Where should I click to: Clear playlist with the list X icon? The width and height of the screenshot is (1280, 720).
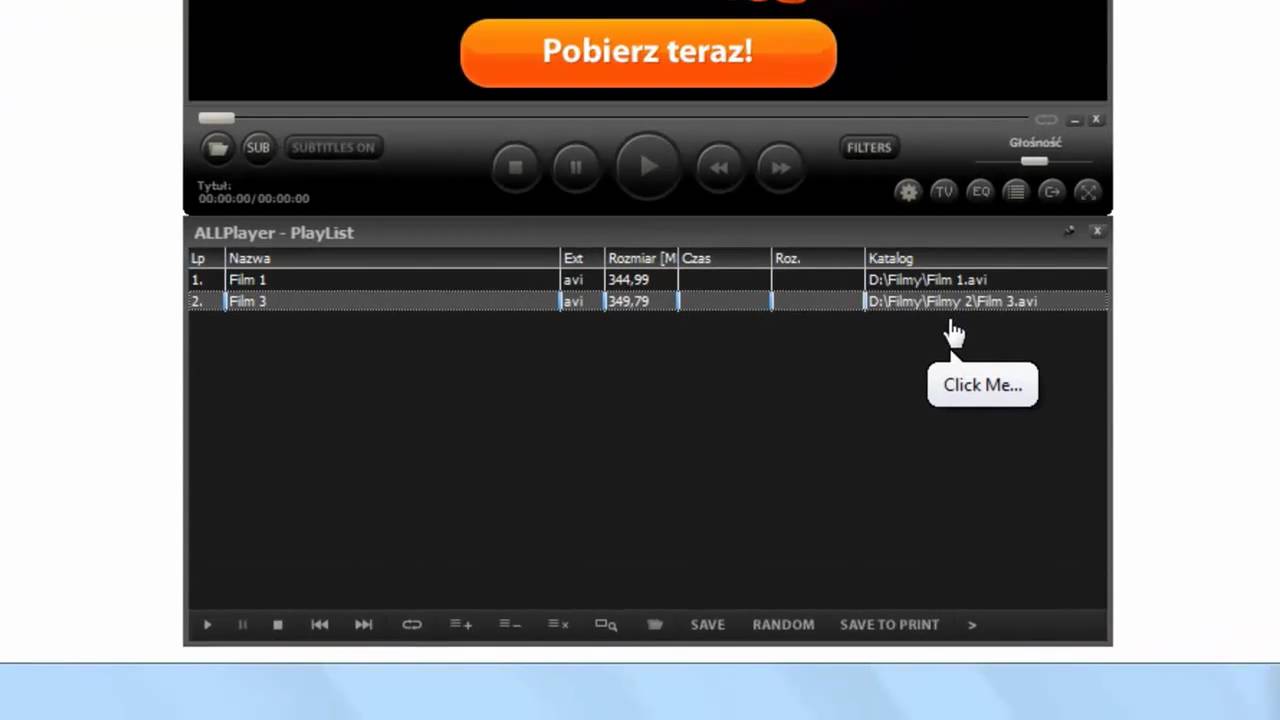tap(558, 625)
